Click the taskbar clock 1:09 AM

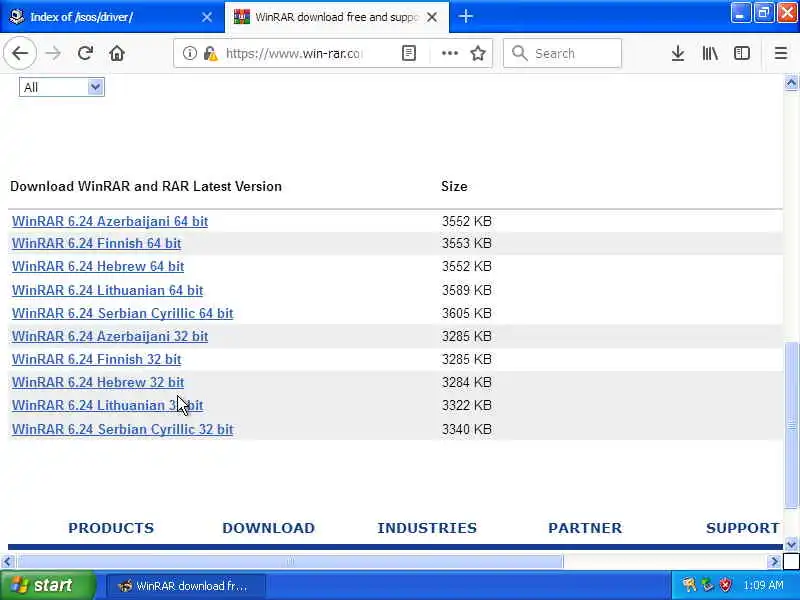(x=763, y=585)
